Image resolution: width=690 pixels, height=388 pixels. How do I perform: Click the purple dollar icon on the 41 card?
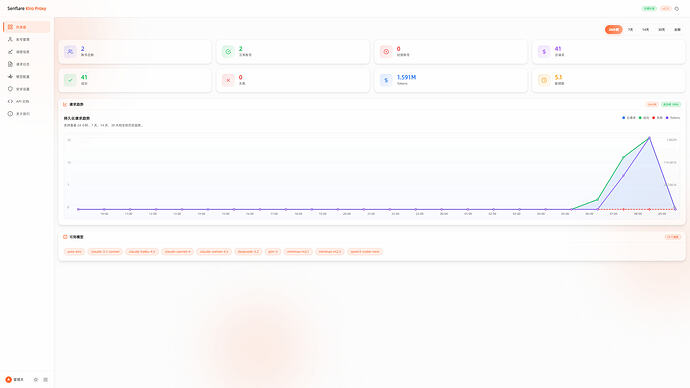pyautogui.click(x=544, y=51)
